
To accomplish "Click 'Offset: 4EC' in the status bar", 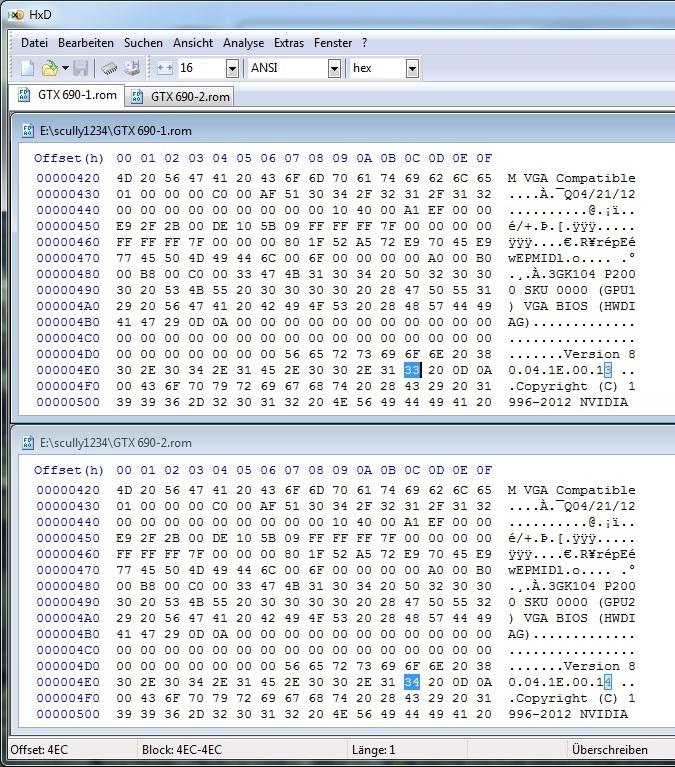I will [39, 750].
